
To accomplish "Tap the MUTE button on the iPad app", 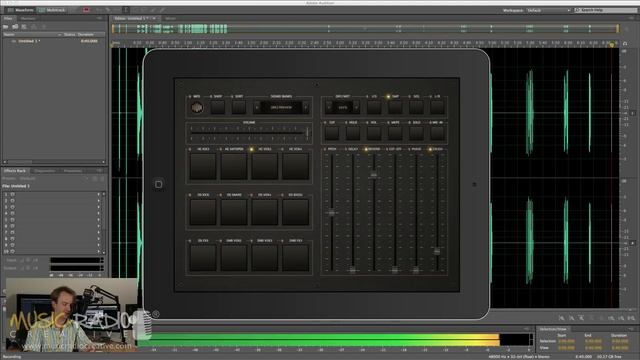I will [x=395, y=133].
